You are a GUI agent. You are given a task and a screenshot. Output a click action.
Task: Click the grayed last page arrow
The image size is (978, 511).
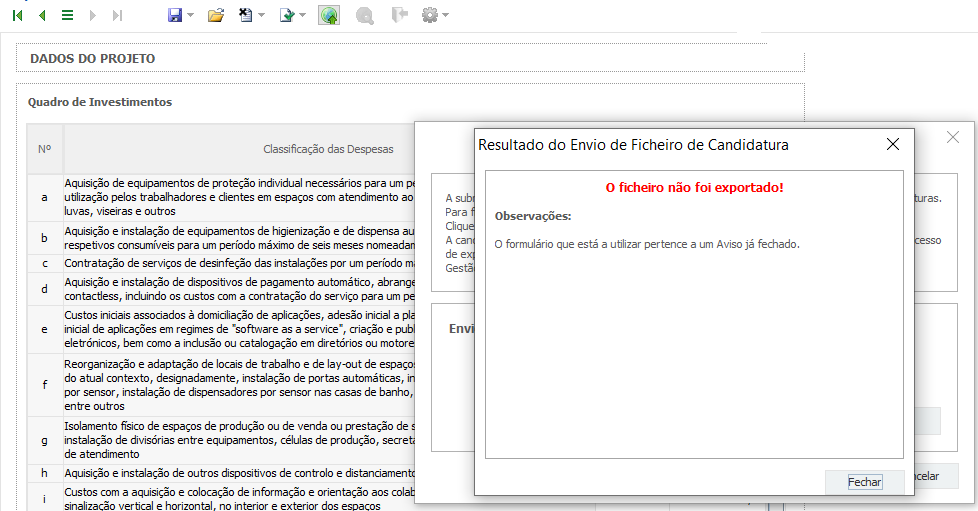point(117,15)
